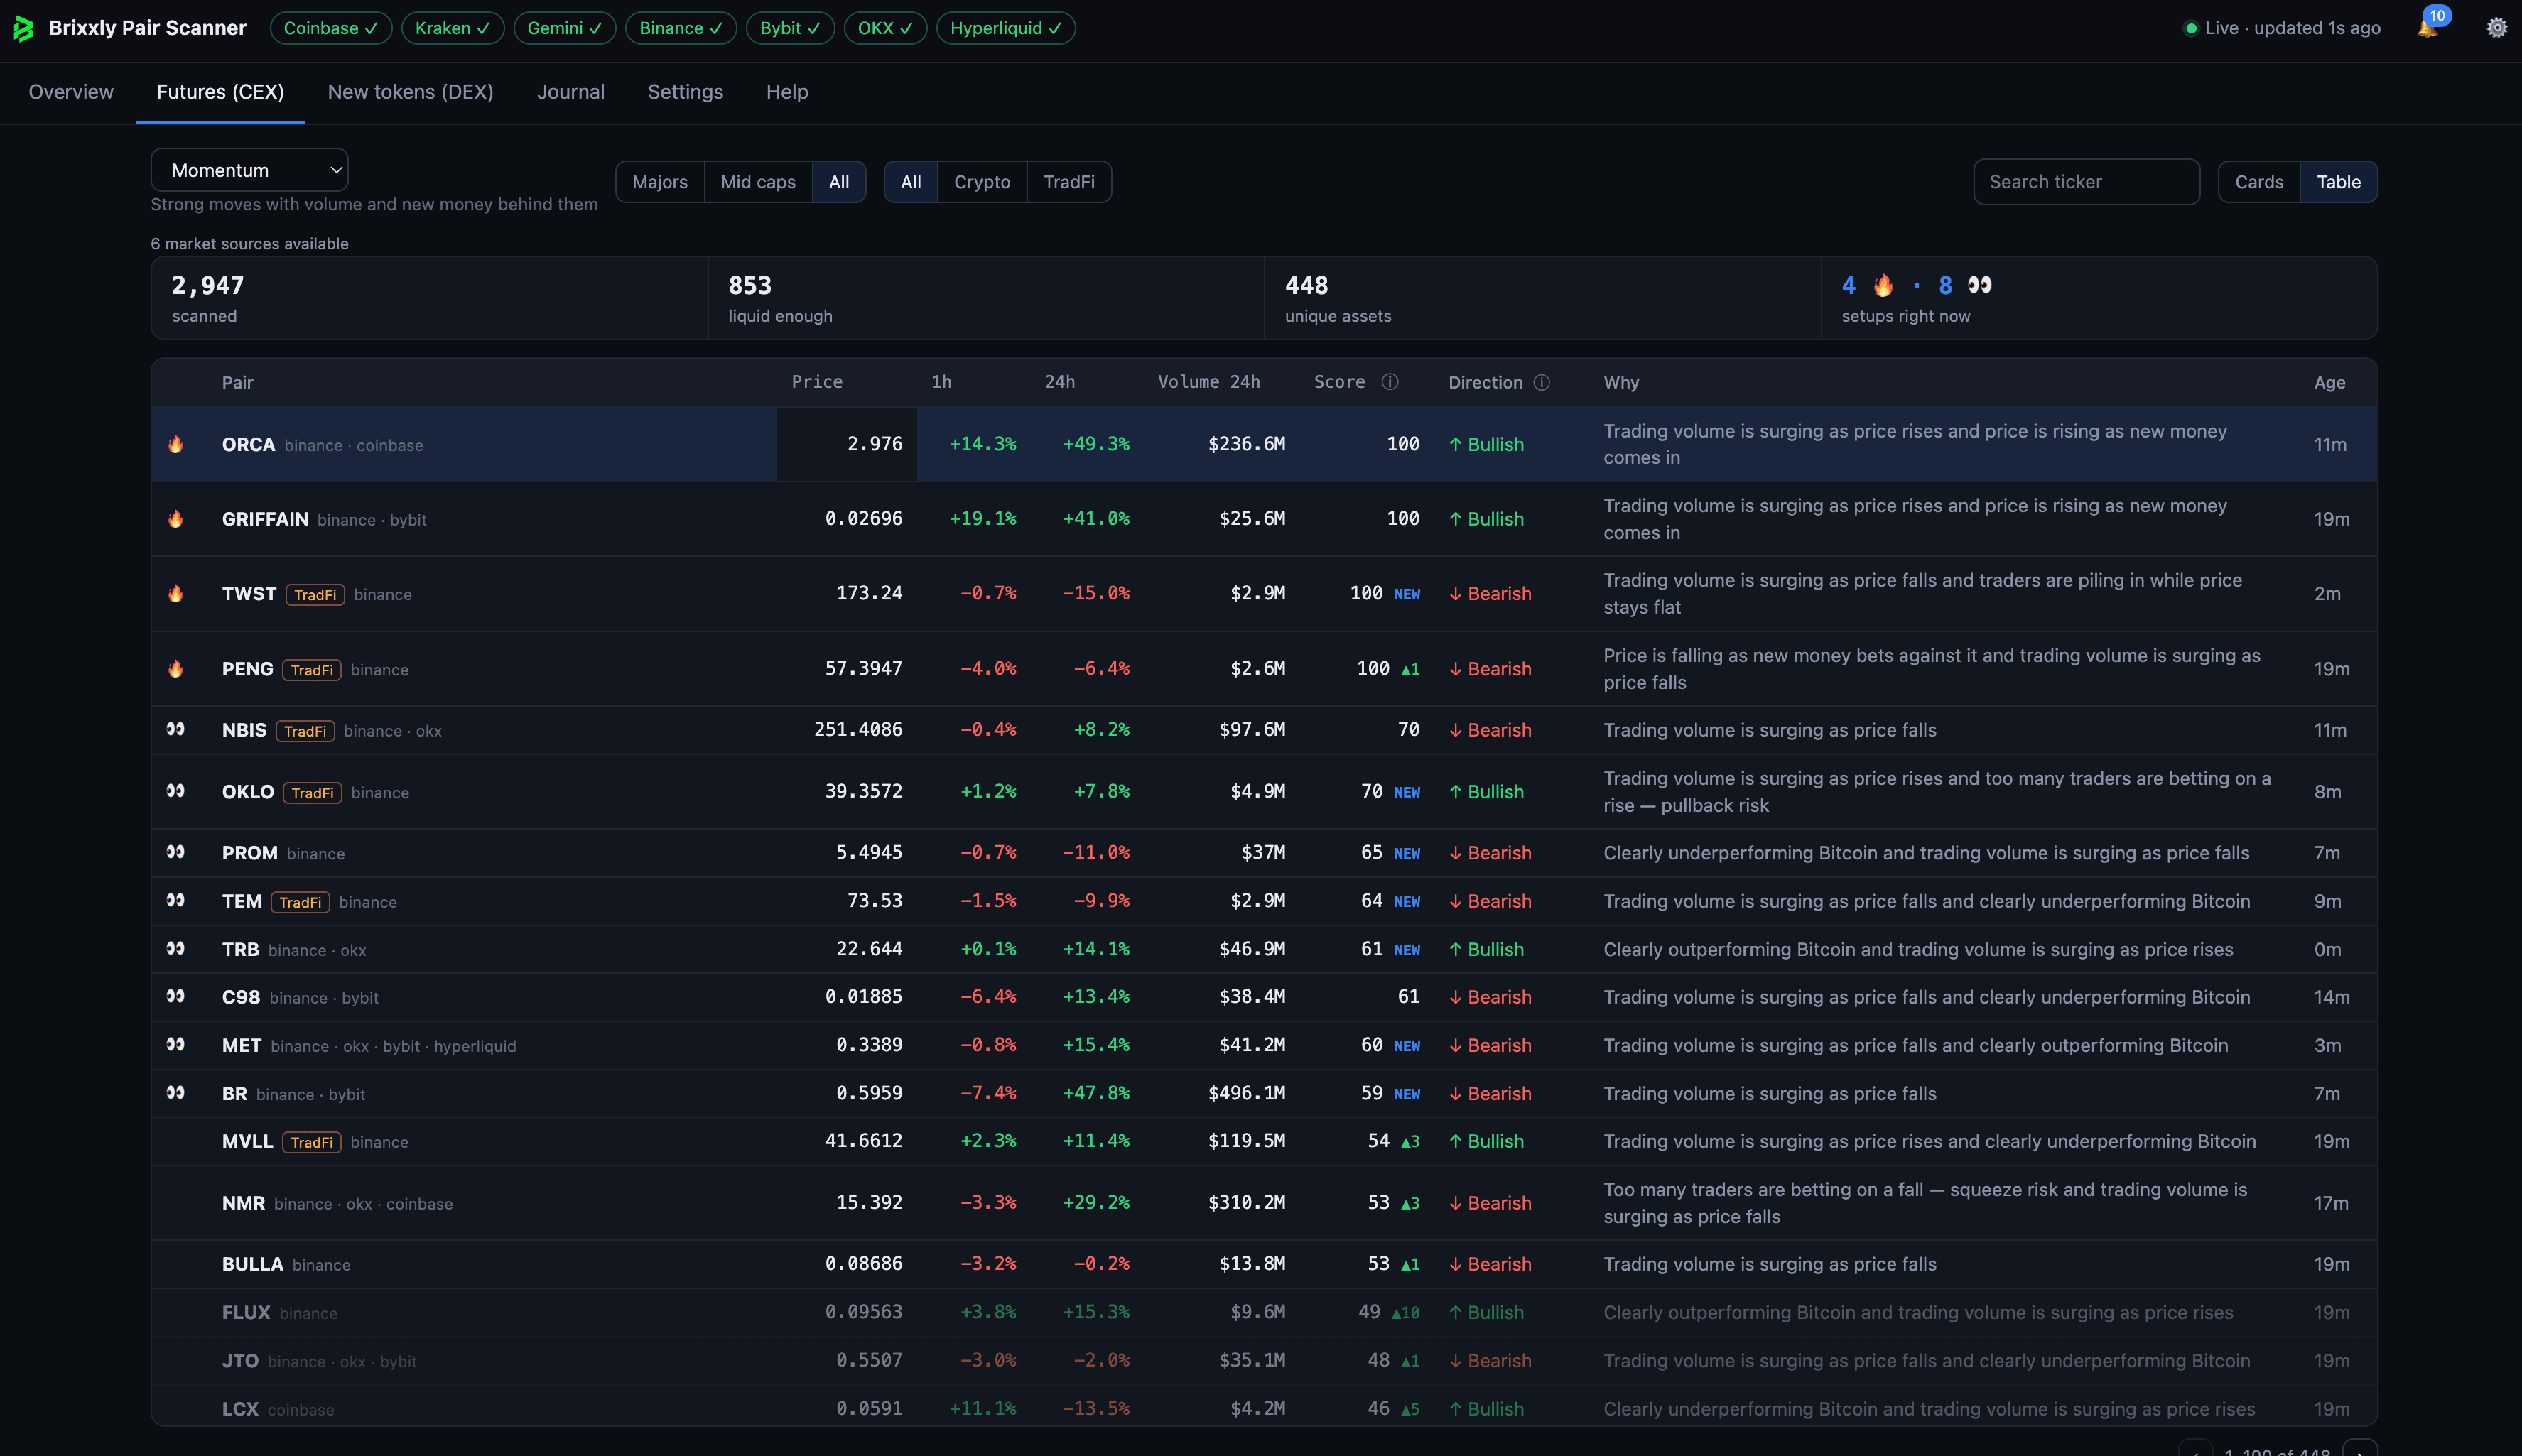Click the fire icon on the ORCA row

176,444
